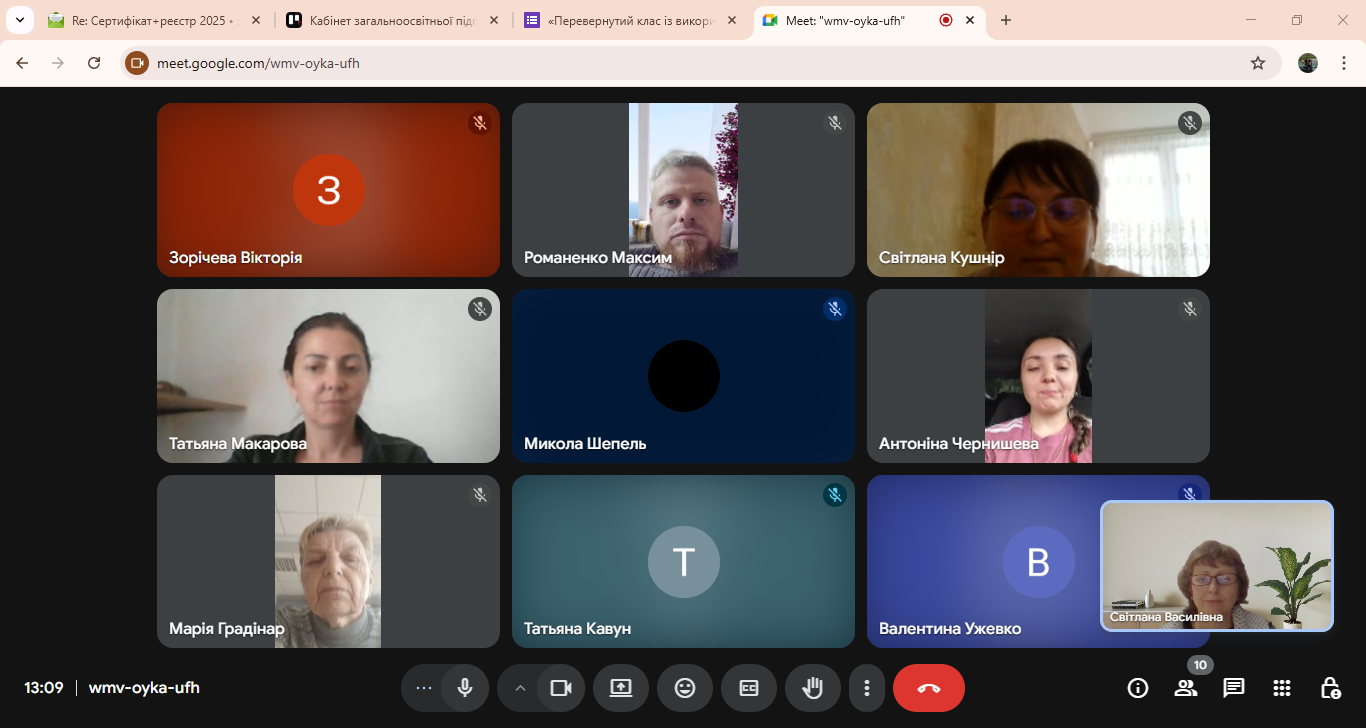
Task: Raise your hand in the meeting
Action: 813,688
